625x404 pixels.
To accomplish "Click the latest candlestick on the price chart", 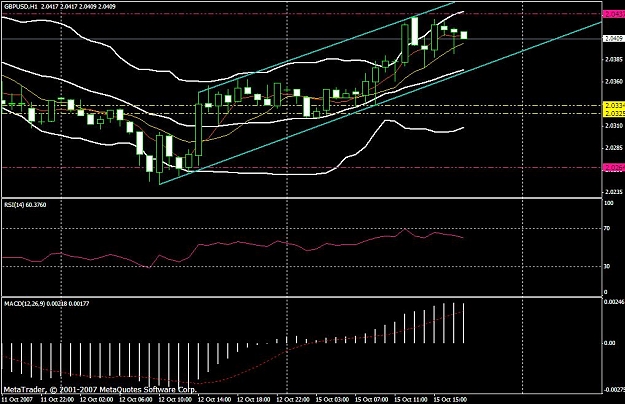I will tap(464, 35).
